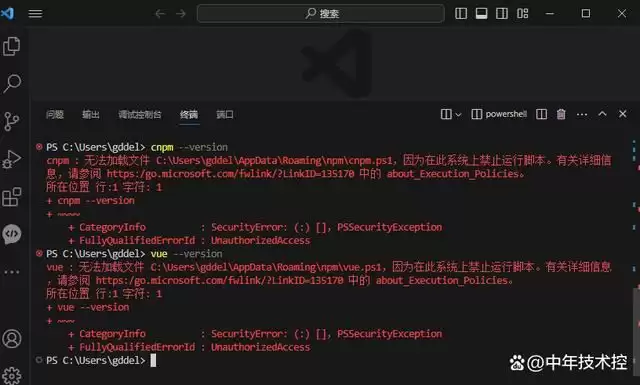This screenshot has width=640, height=385.
Task: Click the search command center box
Action: coord(321,13)
